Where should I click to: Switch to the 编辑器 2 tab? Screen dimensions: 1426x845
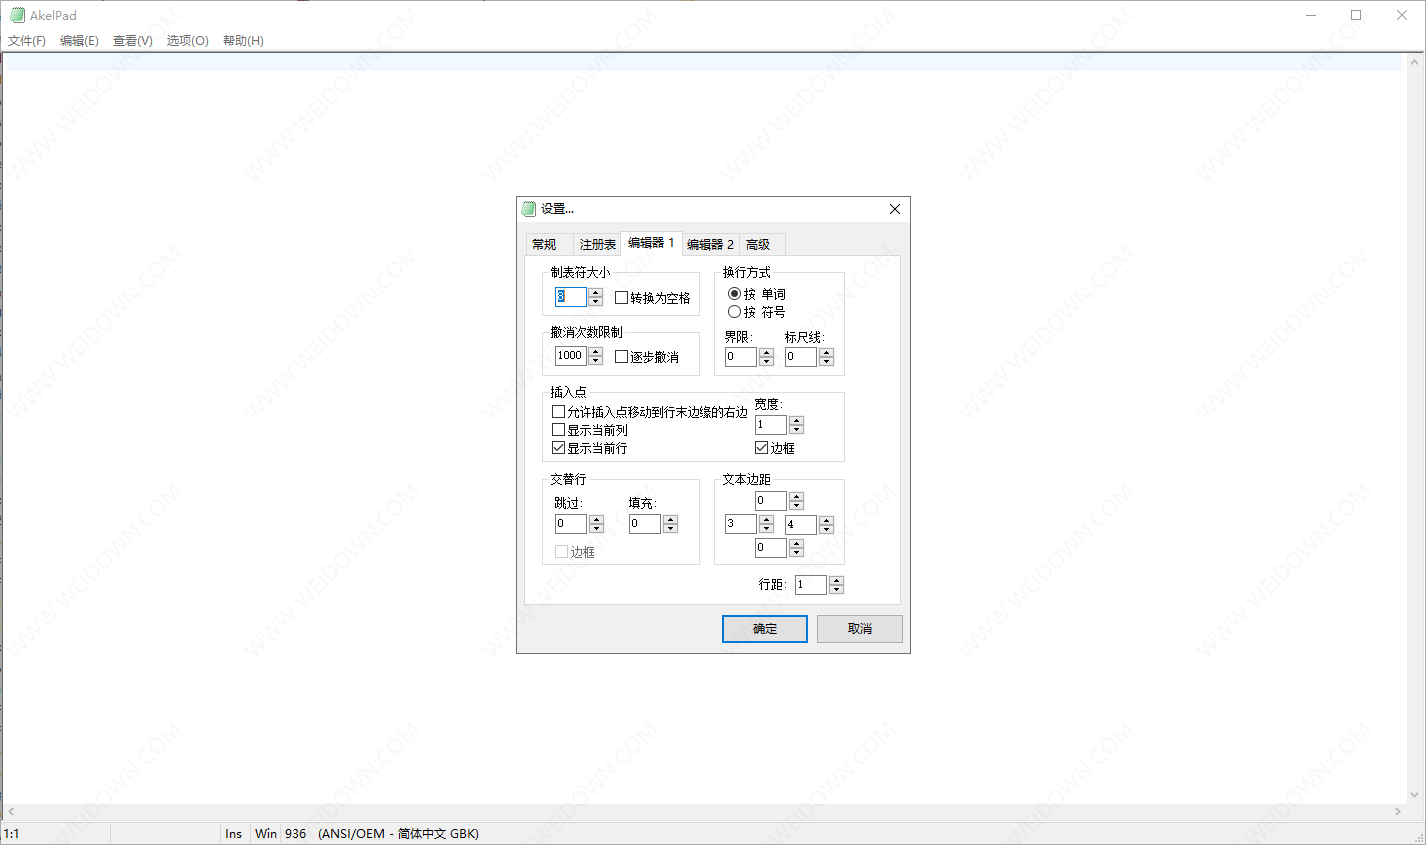pyautogui.click(x=710, y=244)
